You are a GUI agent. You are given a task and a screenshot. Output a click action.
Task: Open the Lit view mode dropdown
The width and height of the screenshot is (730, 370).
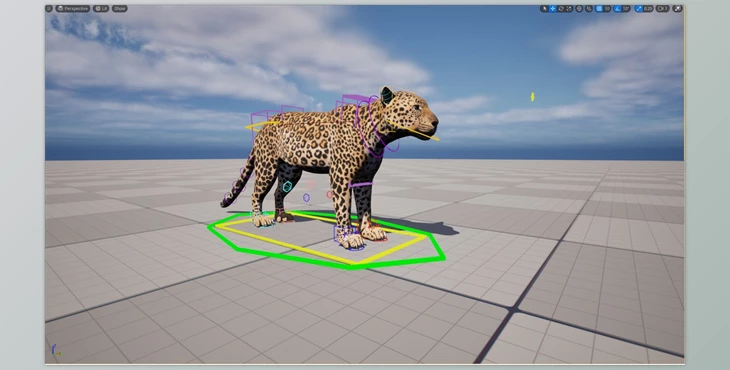click(x=101, y=8)
